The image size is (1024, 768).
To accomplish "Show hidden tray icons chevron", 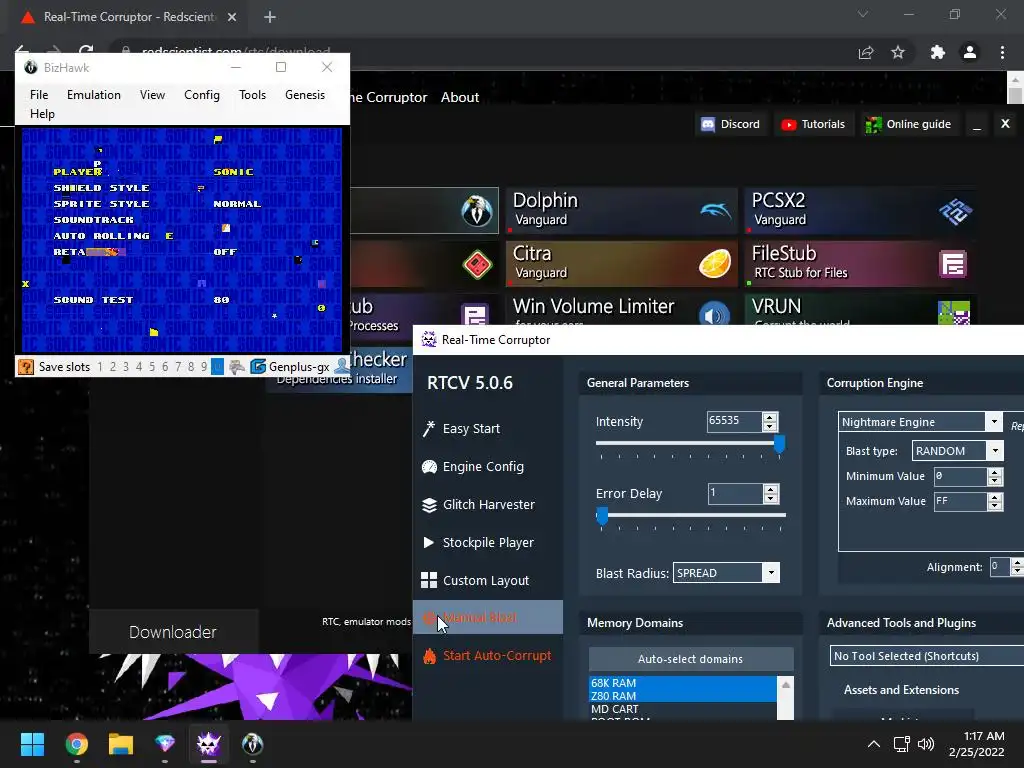I will [873, 744].
